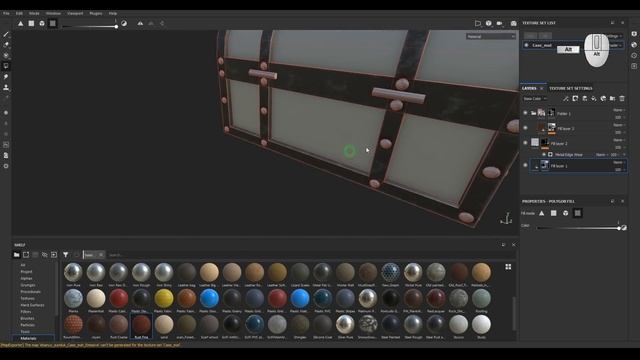Open Fill layer 2 blend mode dropdown

(618, 140)
